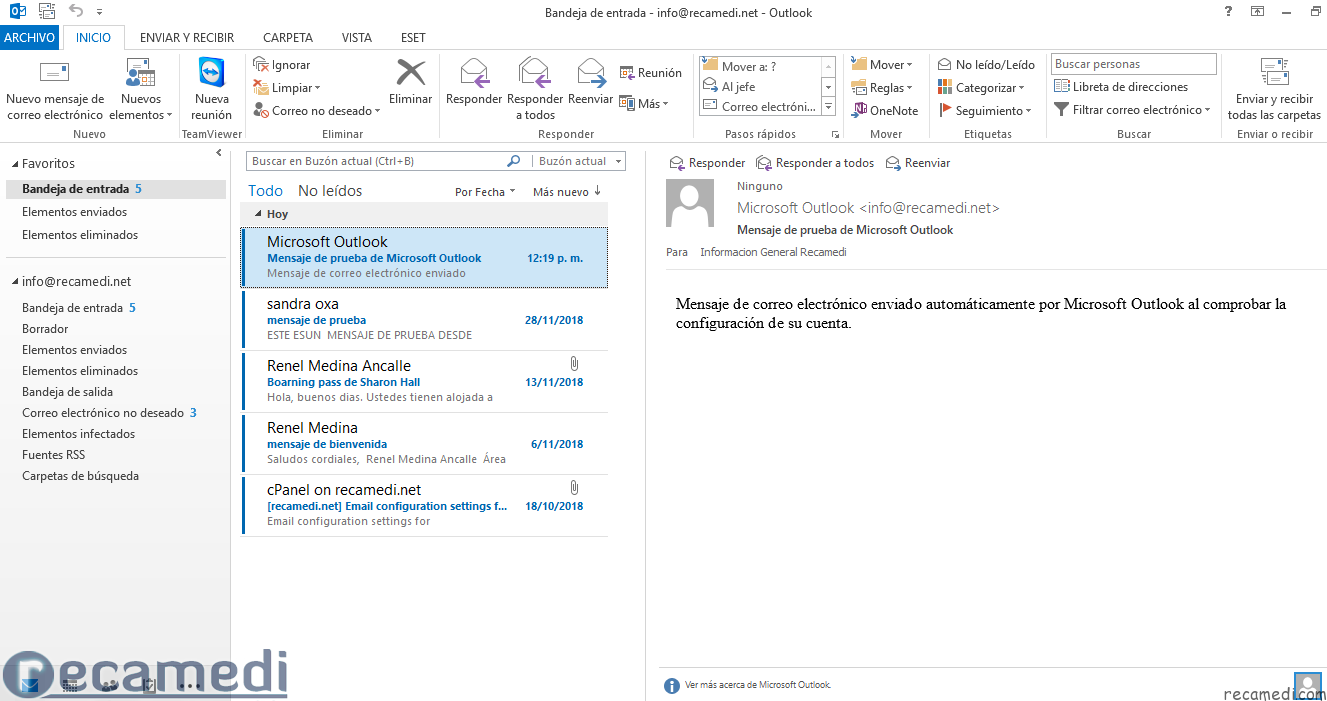Open cPanel on recamedi.net email
The image size is (1327, 701).
click(x=424, y=506)
